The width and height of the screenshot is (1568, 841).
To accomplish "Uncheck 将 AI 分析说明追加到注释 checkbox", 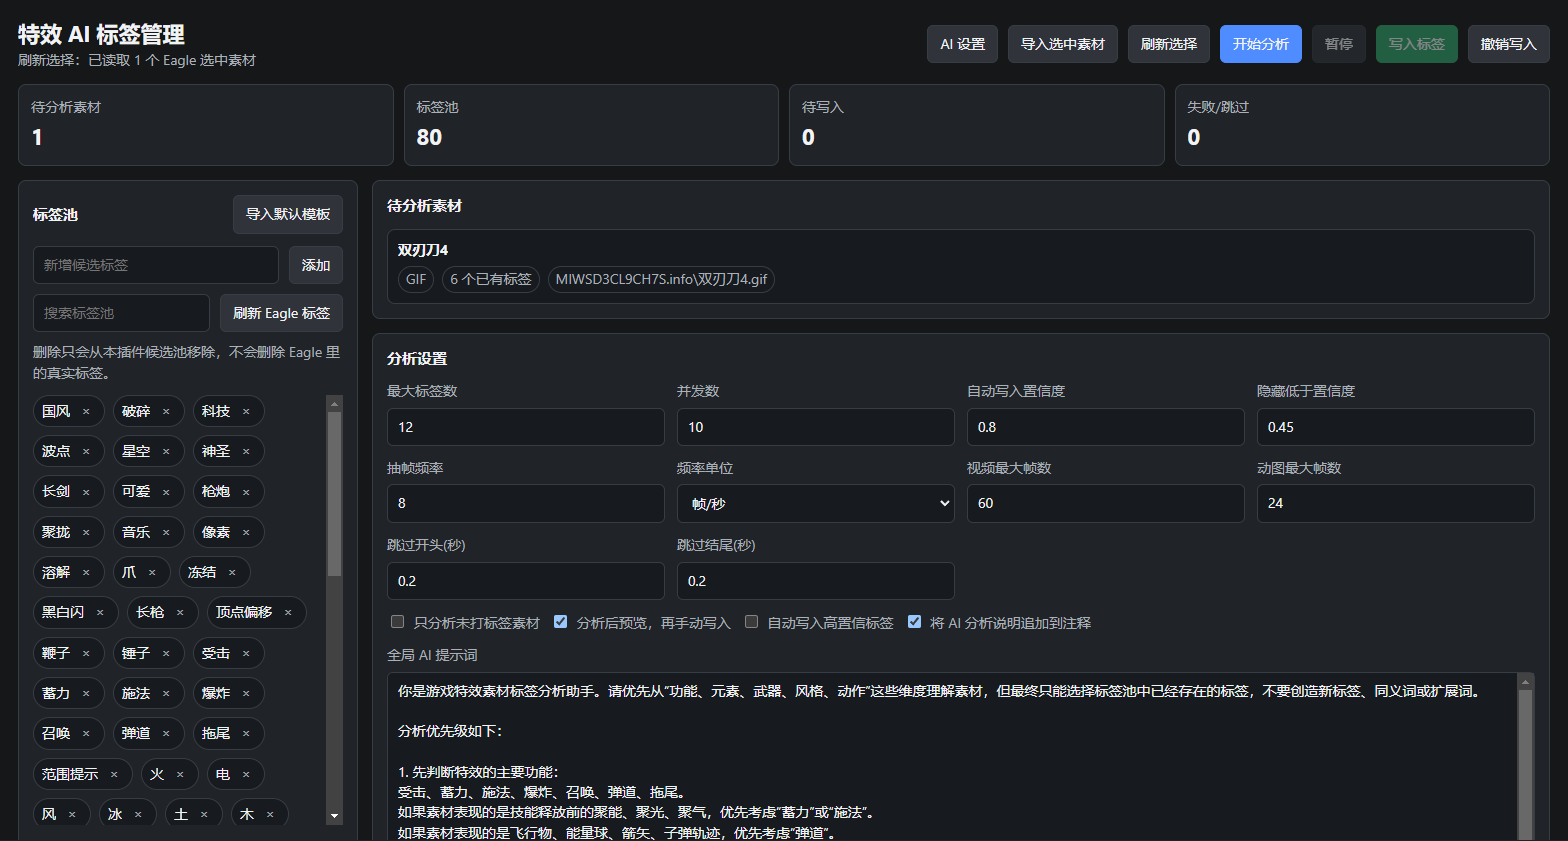I will pos(914,622).
